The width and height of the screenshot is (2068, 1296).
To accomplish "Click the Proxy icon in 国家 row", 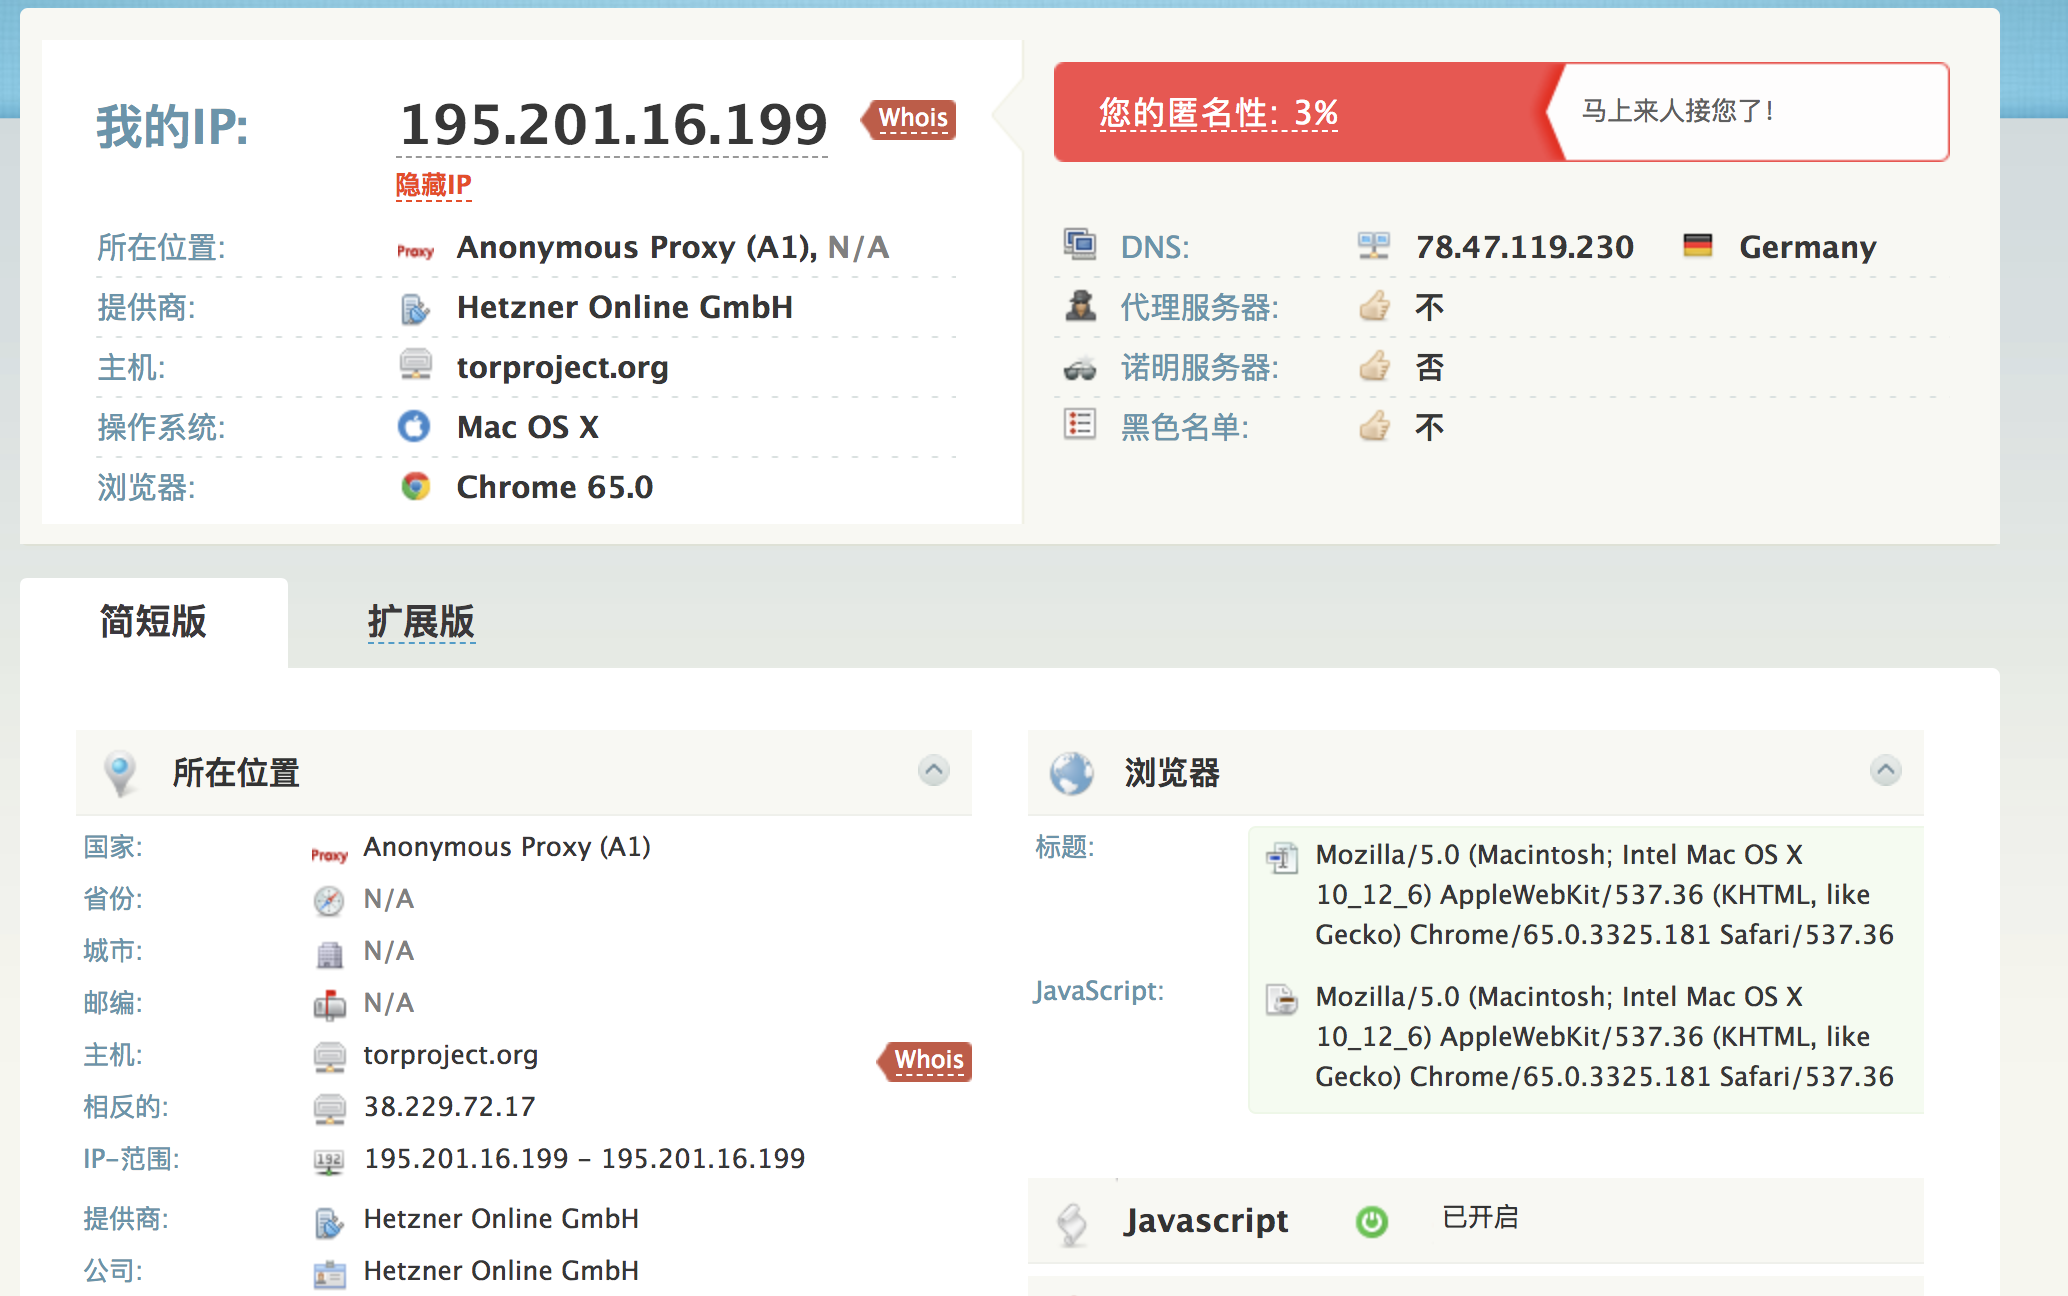I will [x=329, y=855].
